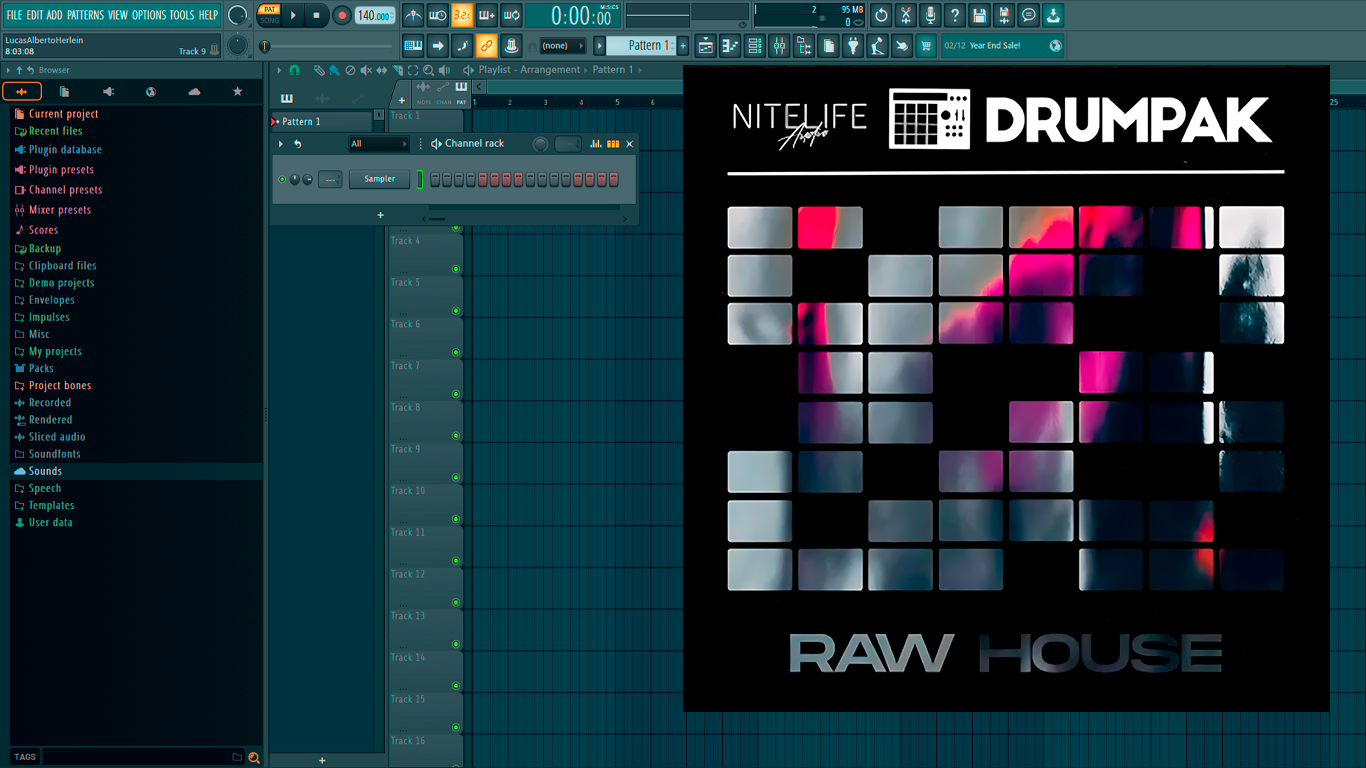Click the TAGS search field
The width and height of the screenshot is (1366, 768).
(x=137, y=757)
